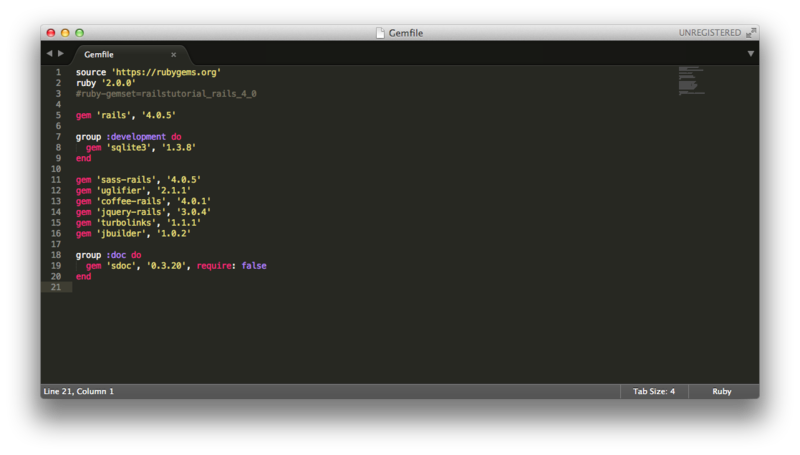
Task: Click the 'coffee-rails' gem string
Action: tap(131, 201)
